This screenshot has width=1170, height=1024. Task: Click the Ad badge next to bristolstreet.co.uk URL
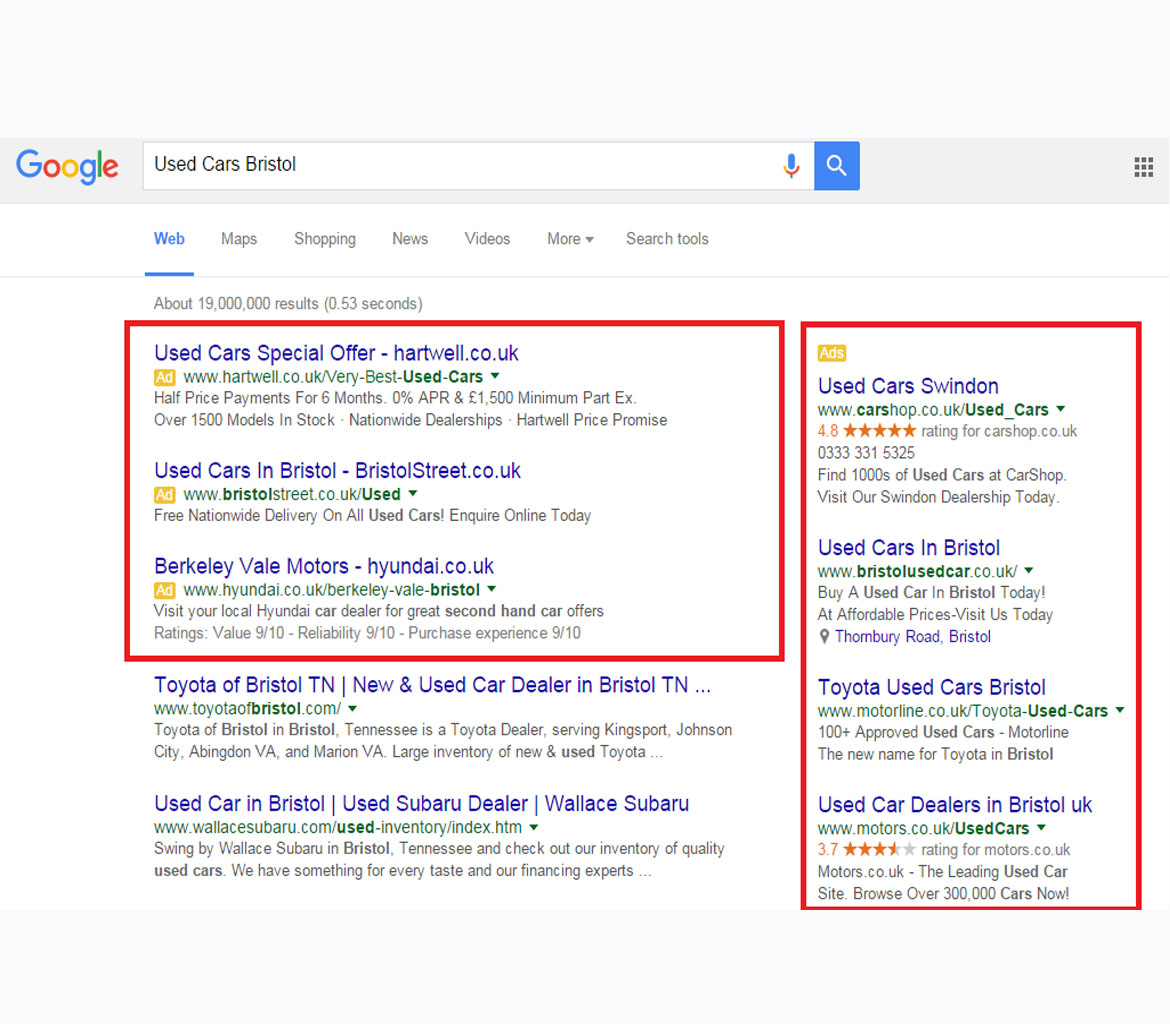pyautogui.click(x=164, y=494)
